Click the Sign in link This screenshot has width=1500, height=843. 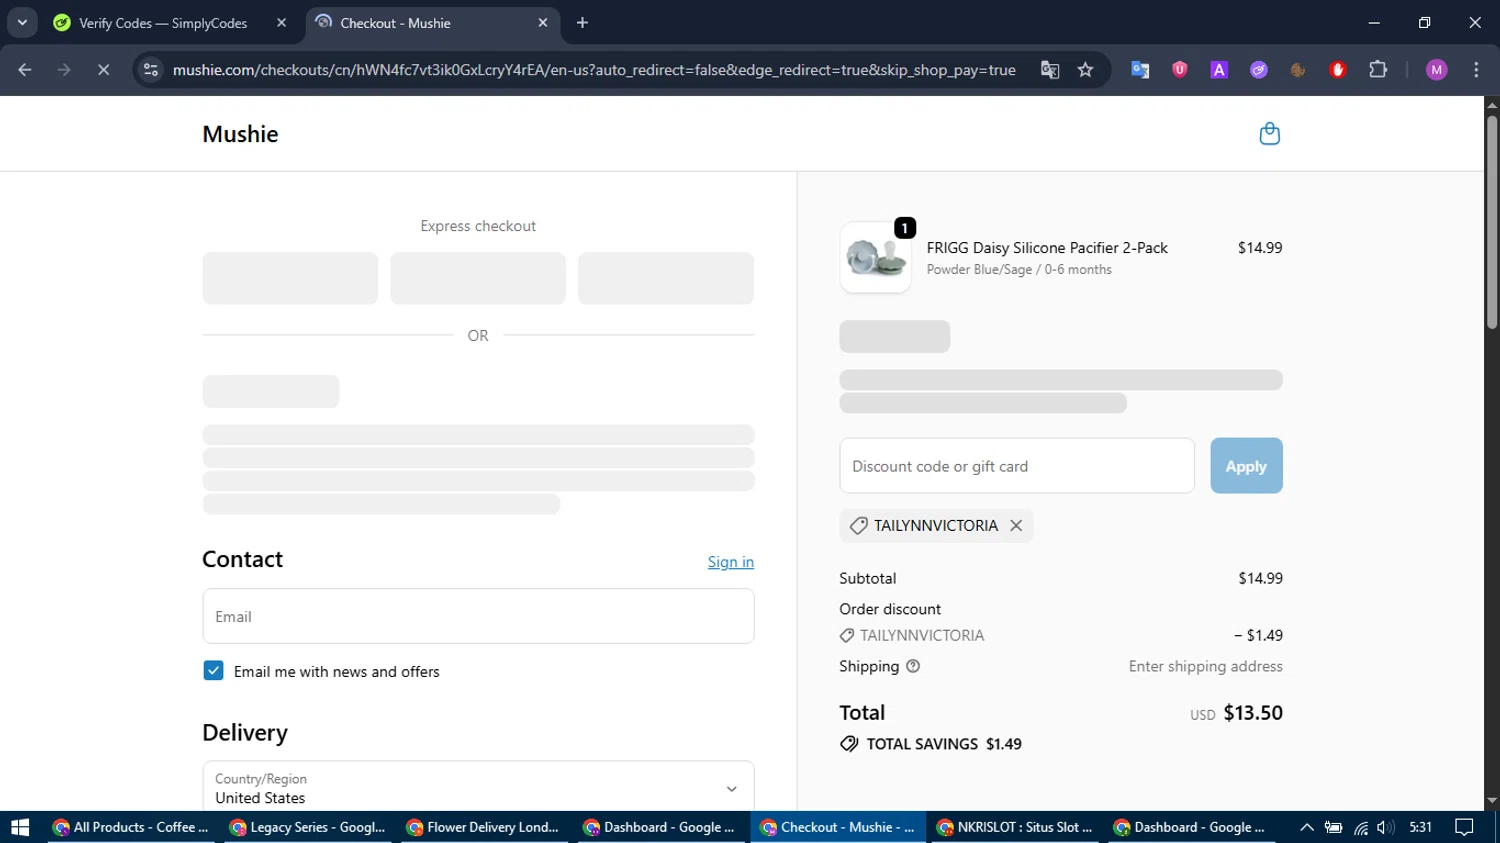coord(731,562)
